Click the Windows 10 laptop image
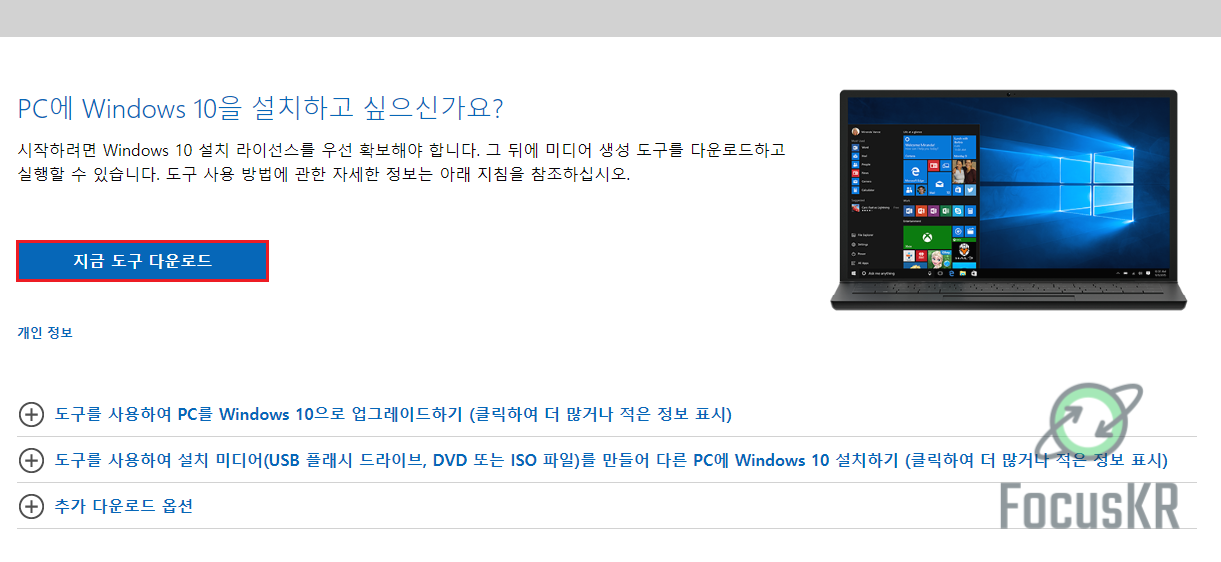Viewport: 1221px width, 562px height. (x=1010, y=199)
